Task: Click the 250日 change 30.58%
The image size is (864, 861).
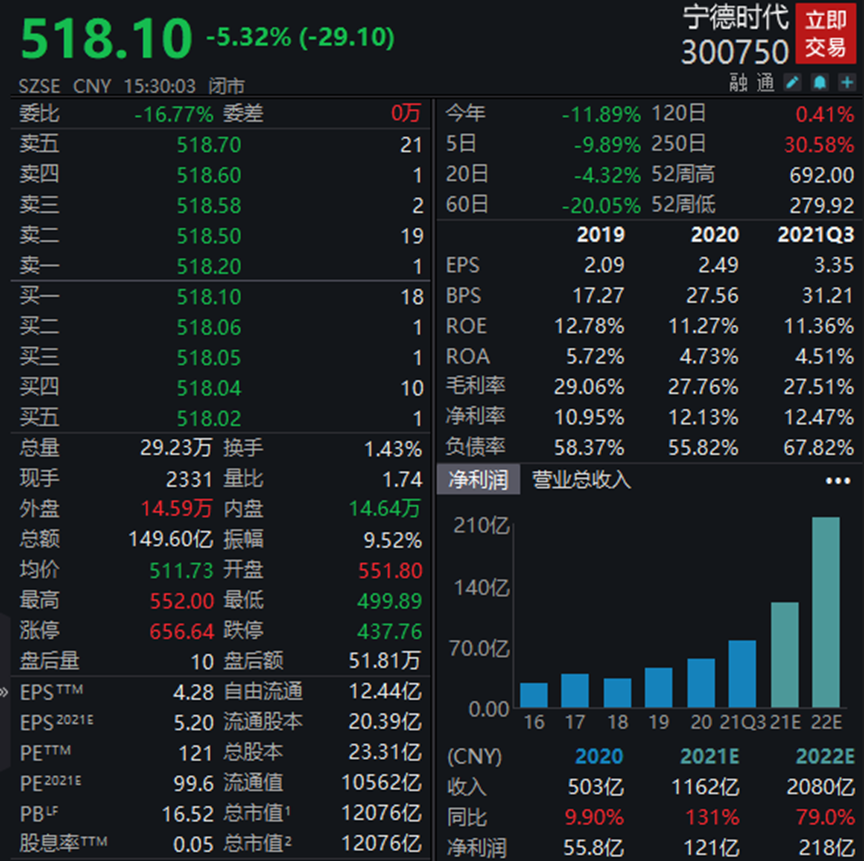Action: click(819, 145)
